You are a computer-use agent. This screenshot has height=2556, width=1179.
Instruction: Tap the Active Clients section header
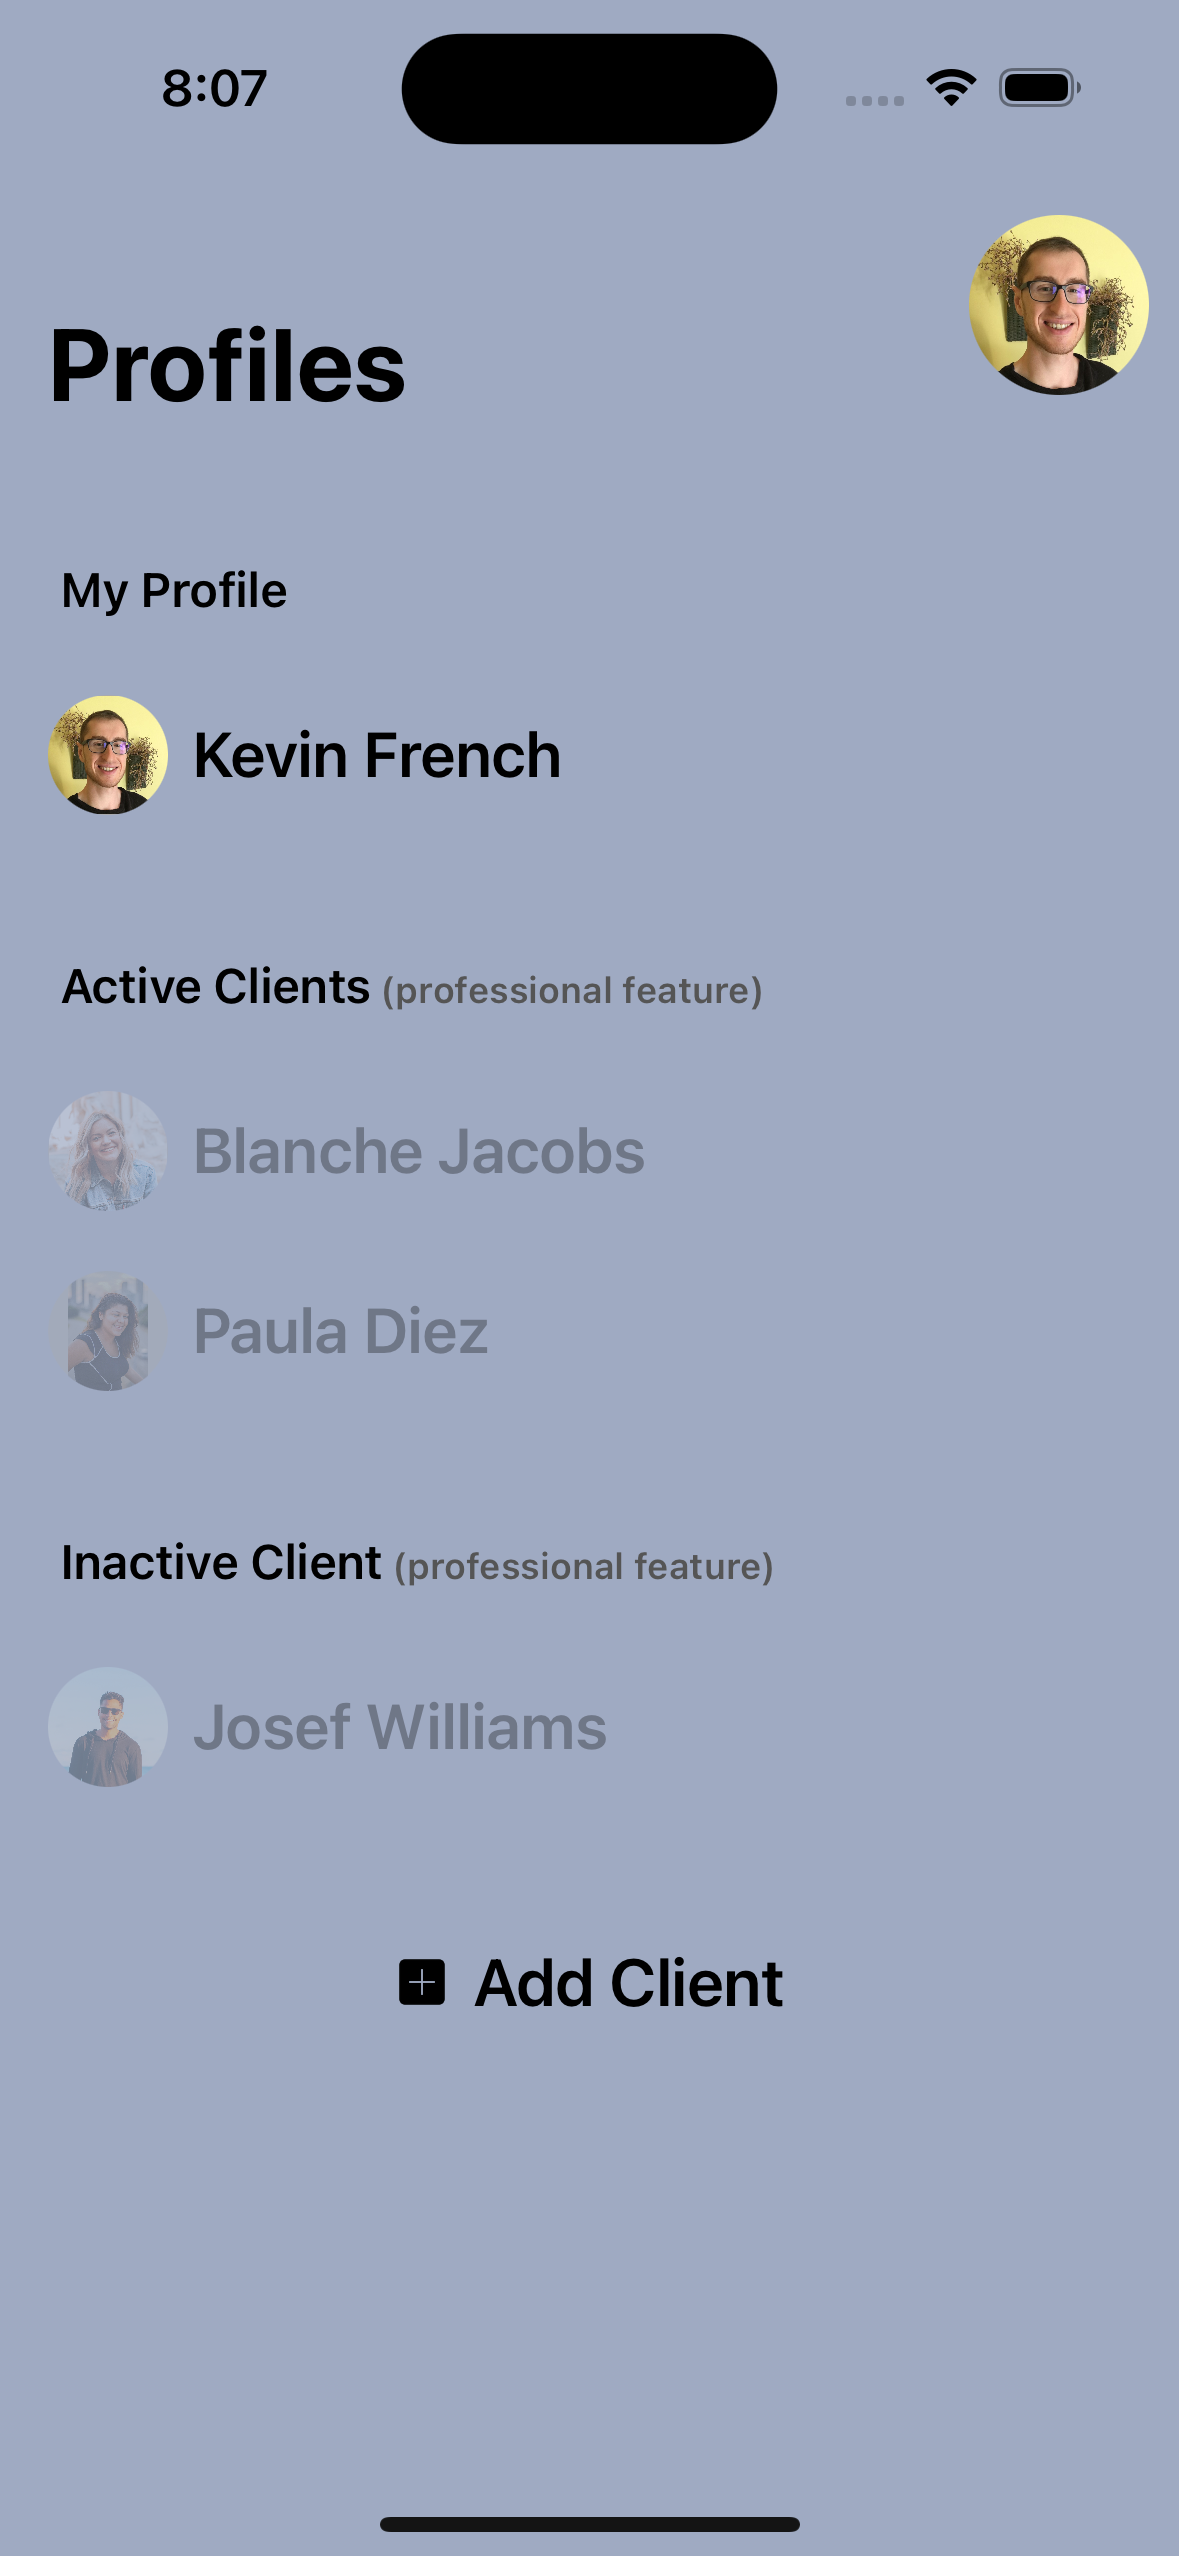click(x=216, y=987)
